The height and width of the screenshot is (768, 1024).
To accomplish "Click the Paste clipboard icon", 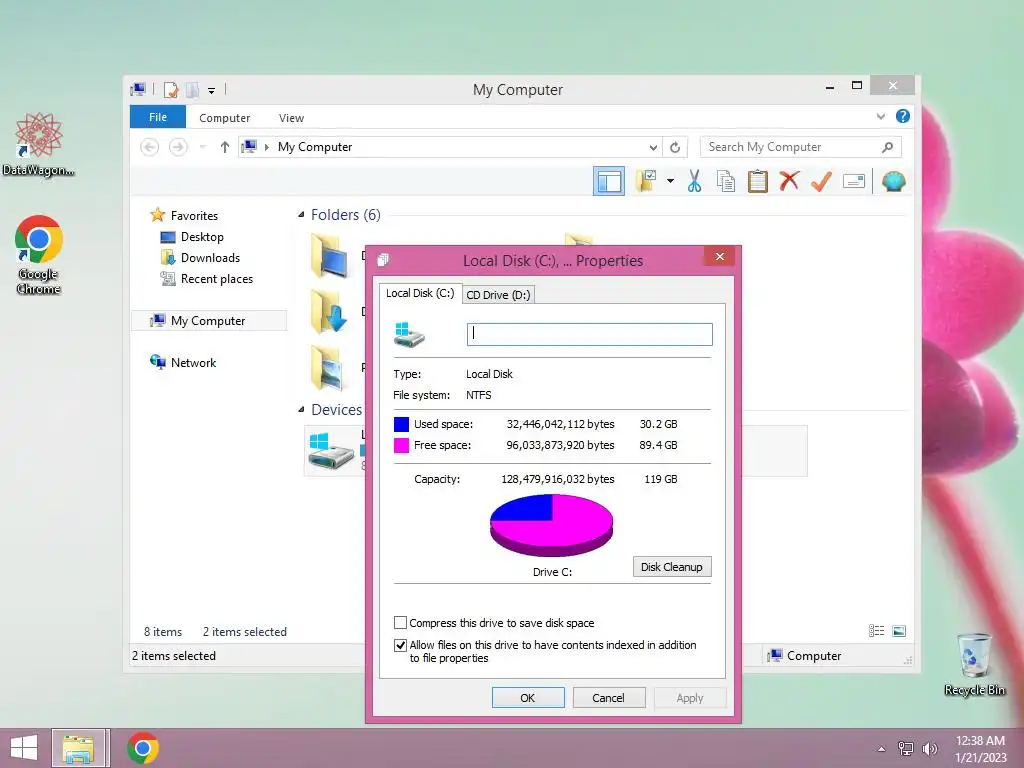I will 758,181.
